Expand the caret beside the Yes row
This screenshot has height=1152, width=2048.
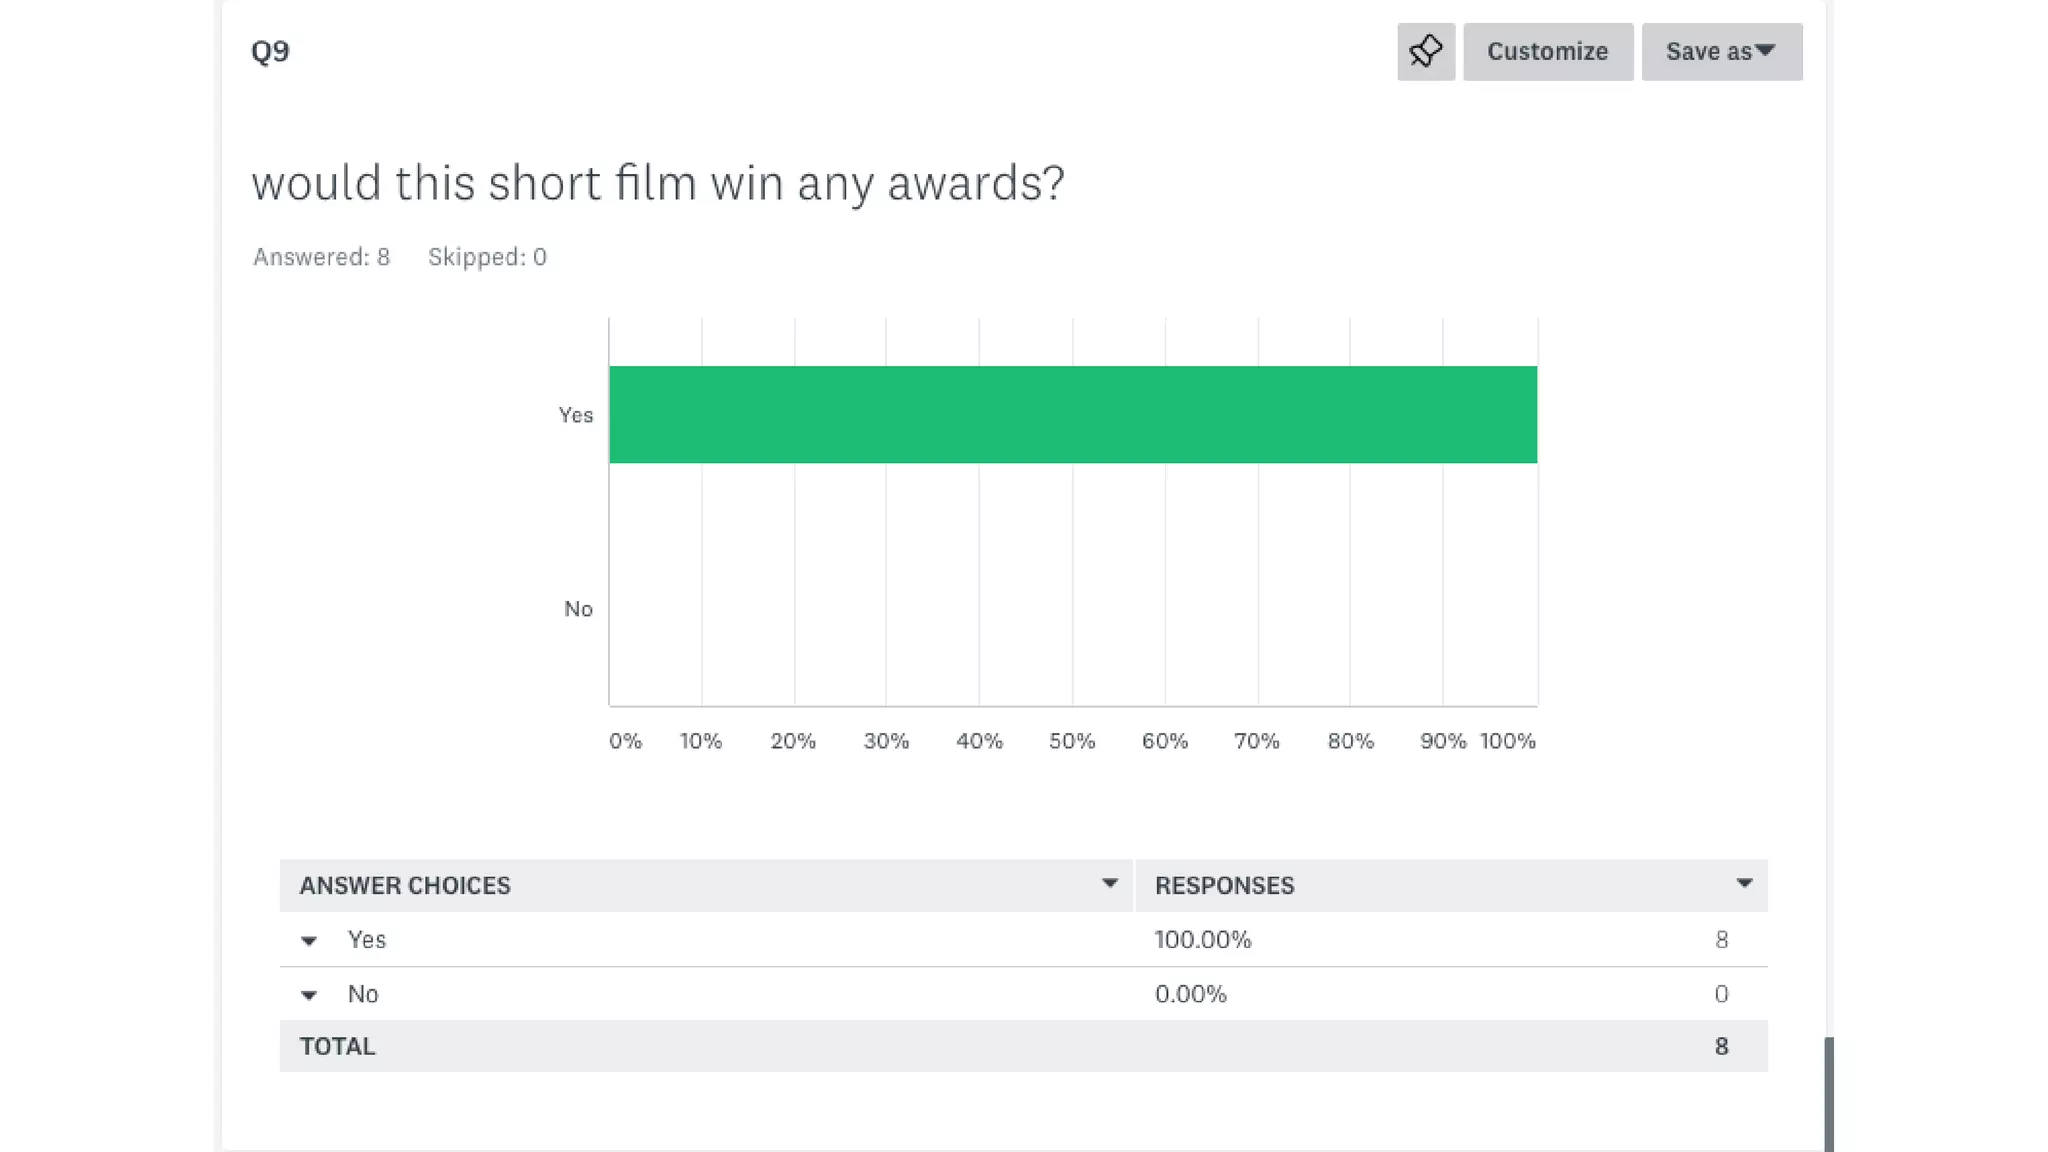tap(309, 941)
